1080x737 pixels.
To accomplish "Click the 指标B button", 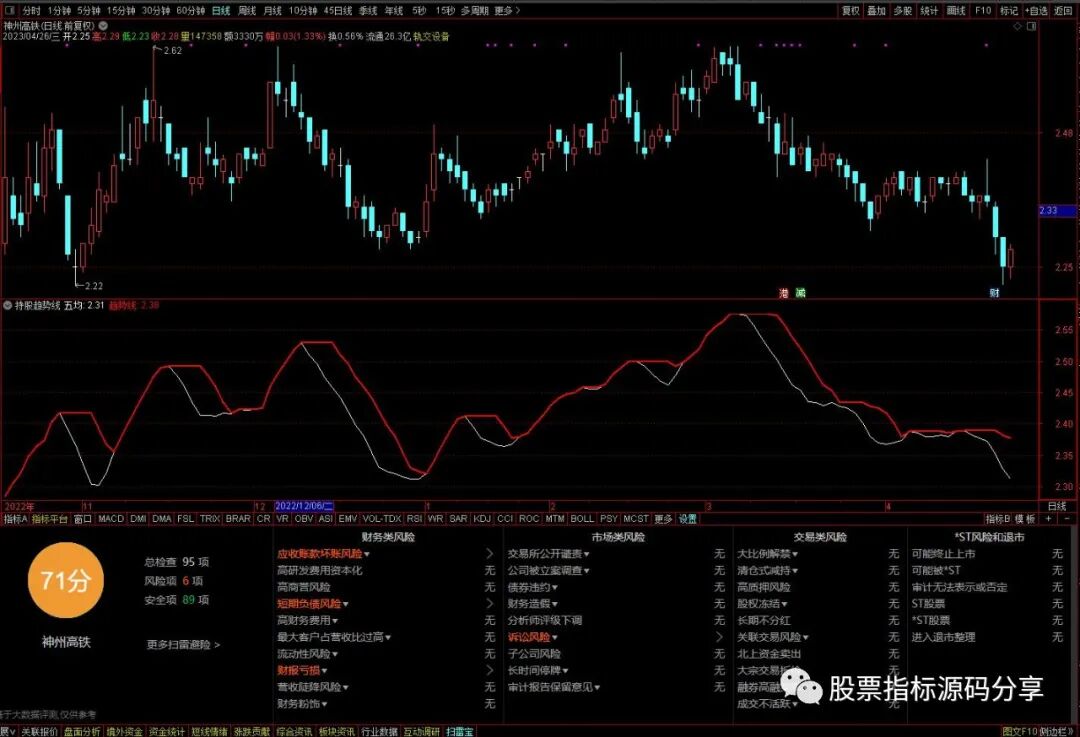I will pos(997,519).
